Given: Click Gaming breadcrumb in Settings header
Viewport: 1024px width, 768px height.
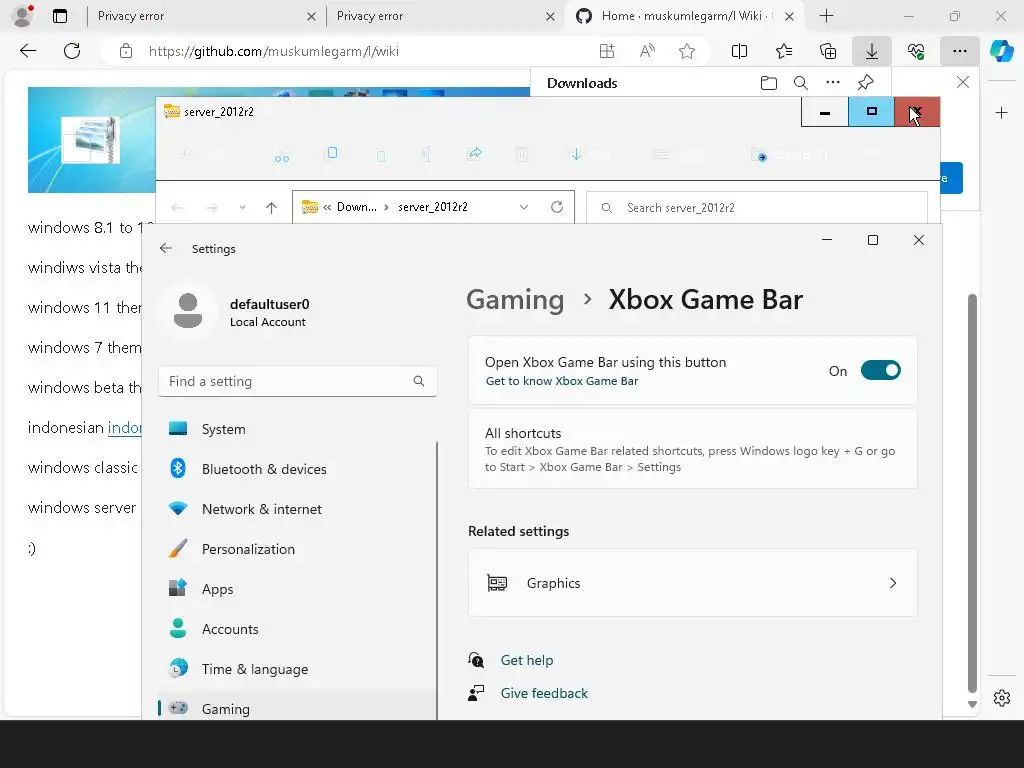Looking at the screenshot, I should (515, 300).
